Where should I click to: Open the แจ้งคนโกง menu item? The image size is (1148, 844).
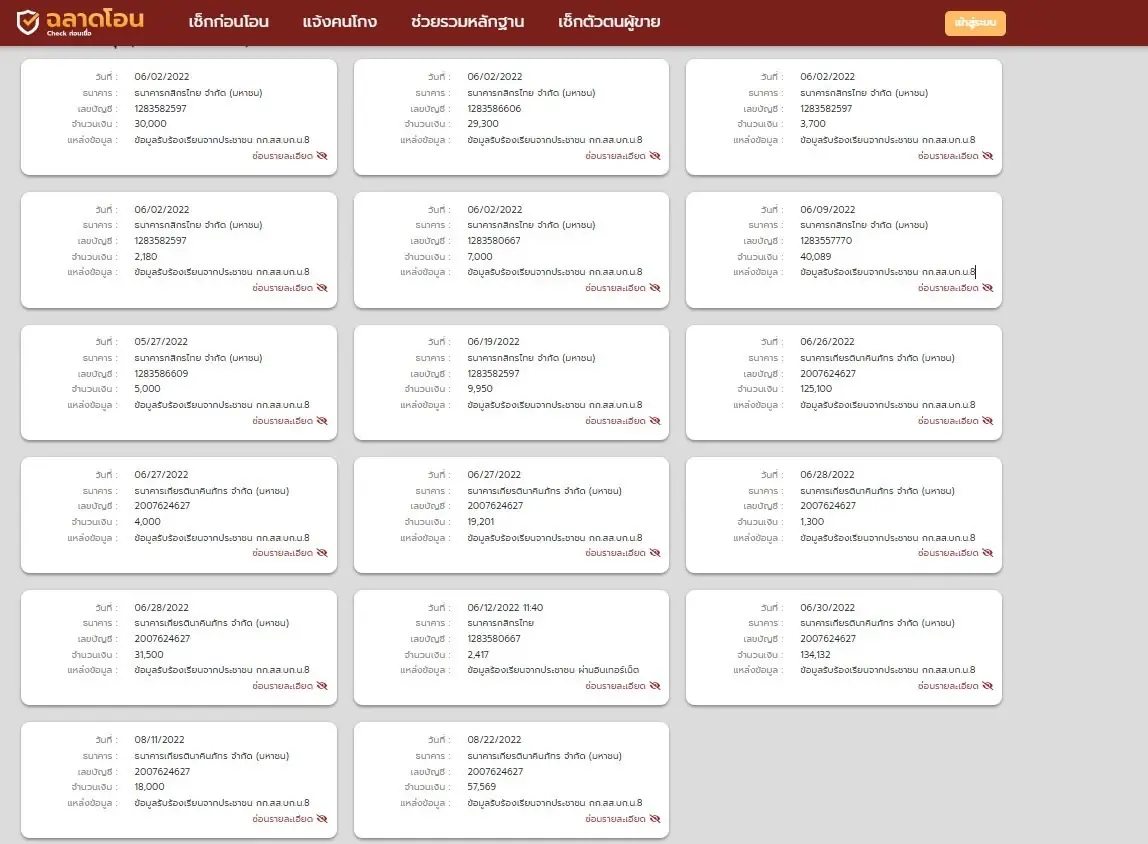tap(340, 22)
